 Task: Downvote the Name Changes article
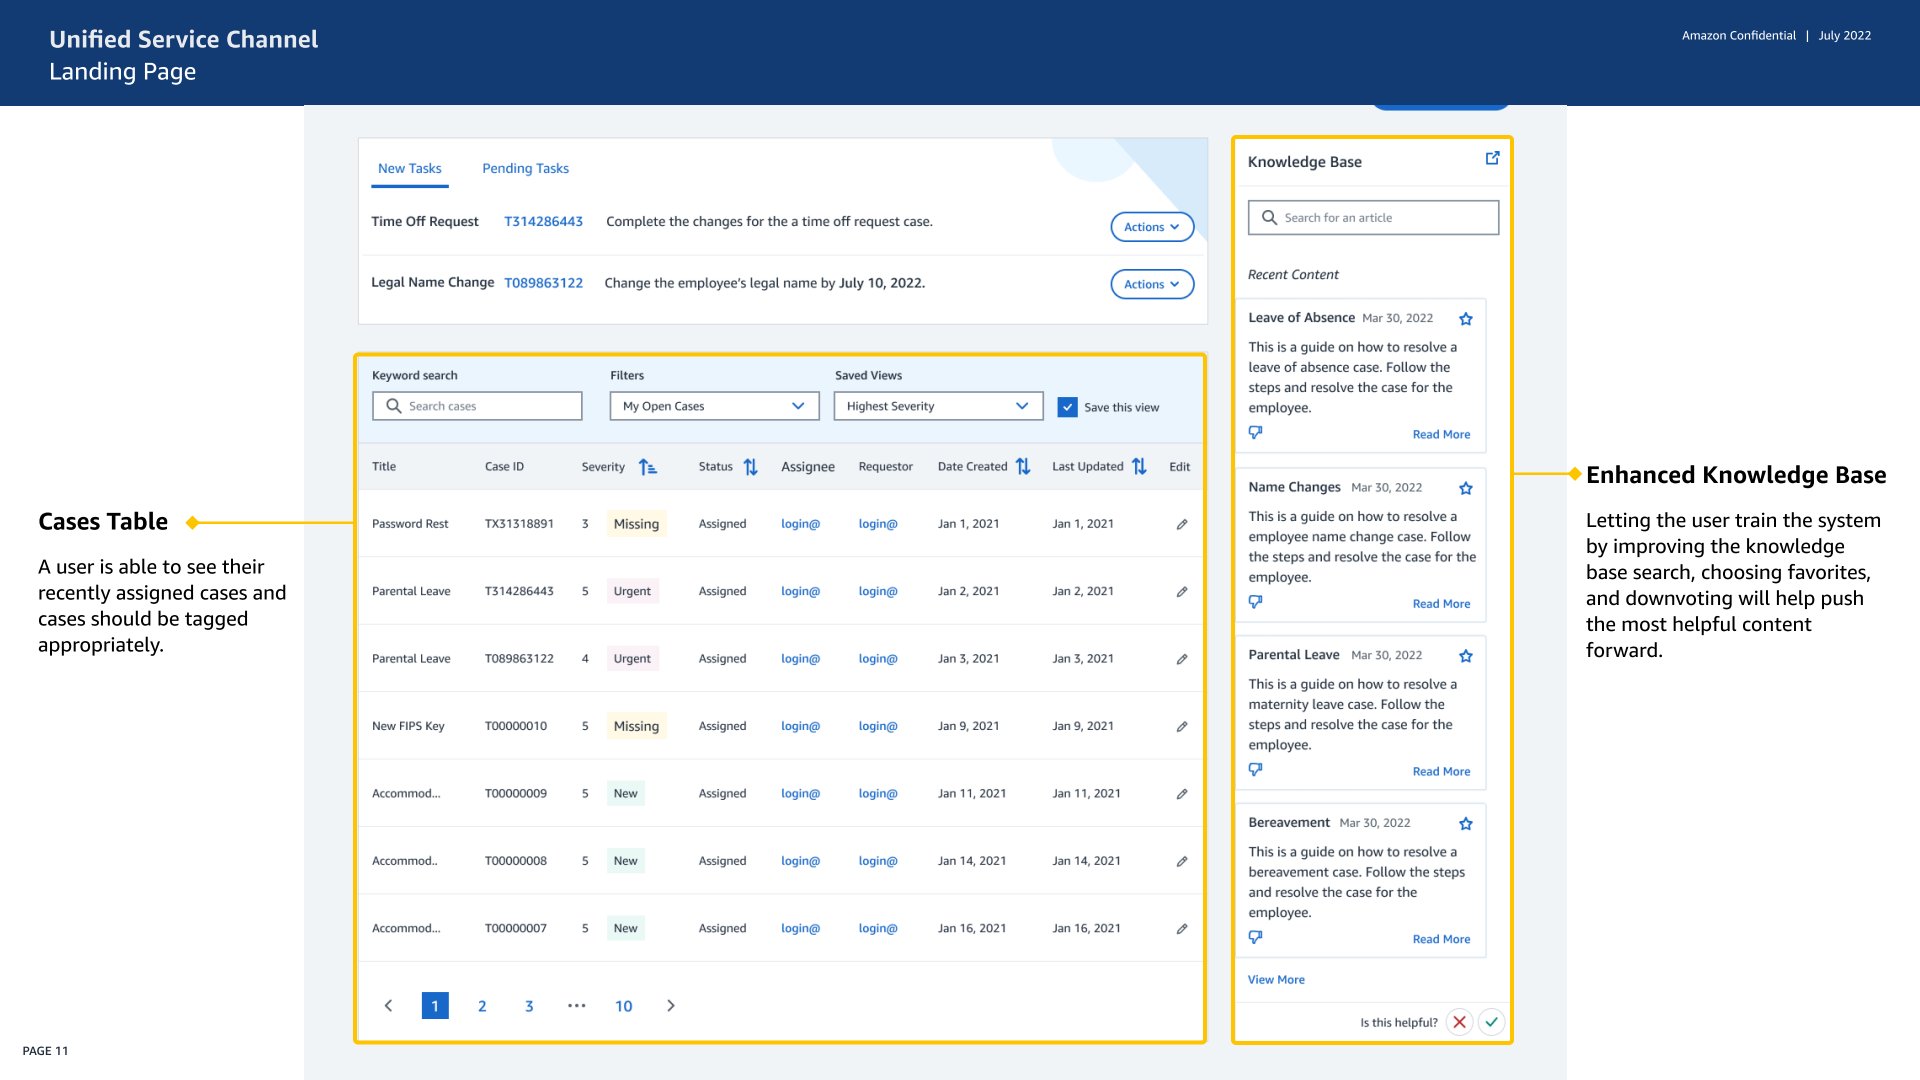1255,602
